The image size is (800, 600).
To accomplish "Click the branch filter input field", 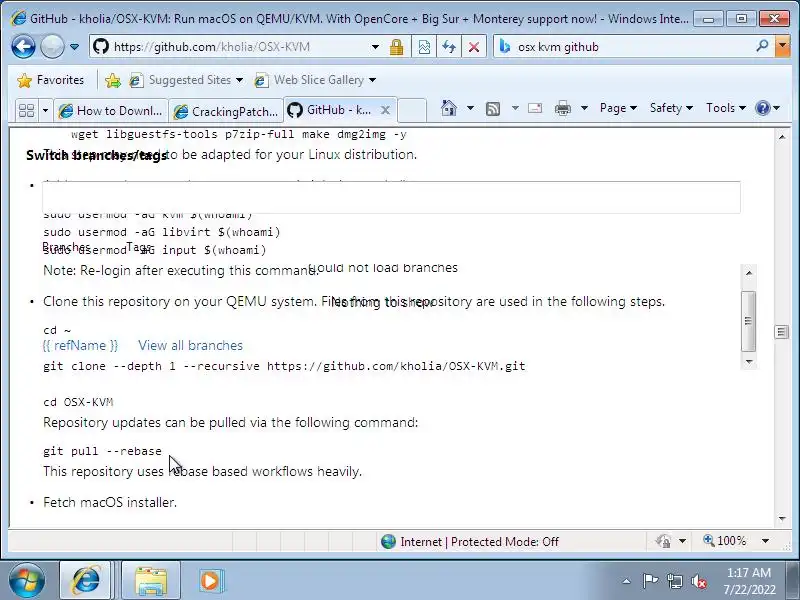I will (x=391, y=197).
